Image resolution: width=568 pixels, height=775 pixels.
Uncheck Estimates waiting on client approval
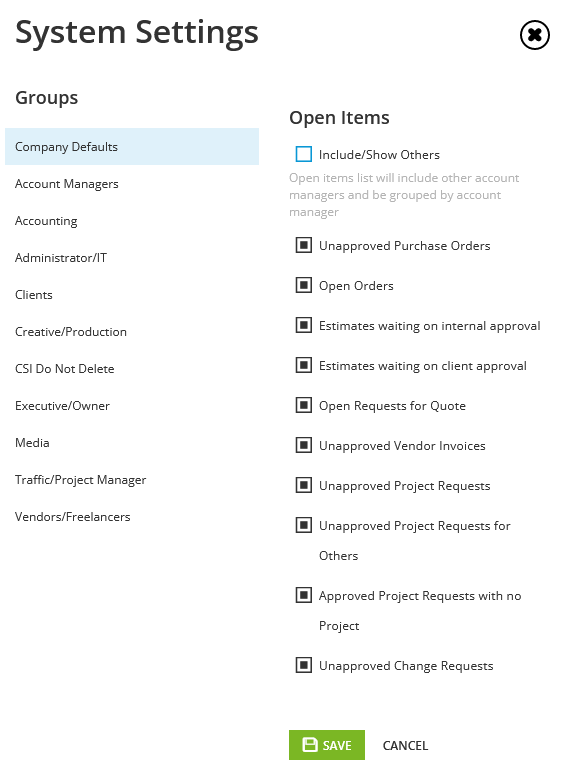tap(304, 365)
